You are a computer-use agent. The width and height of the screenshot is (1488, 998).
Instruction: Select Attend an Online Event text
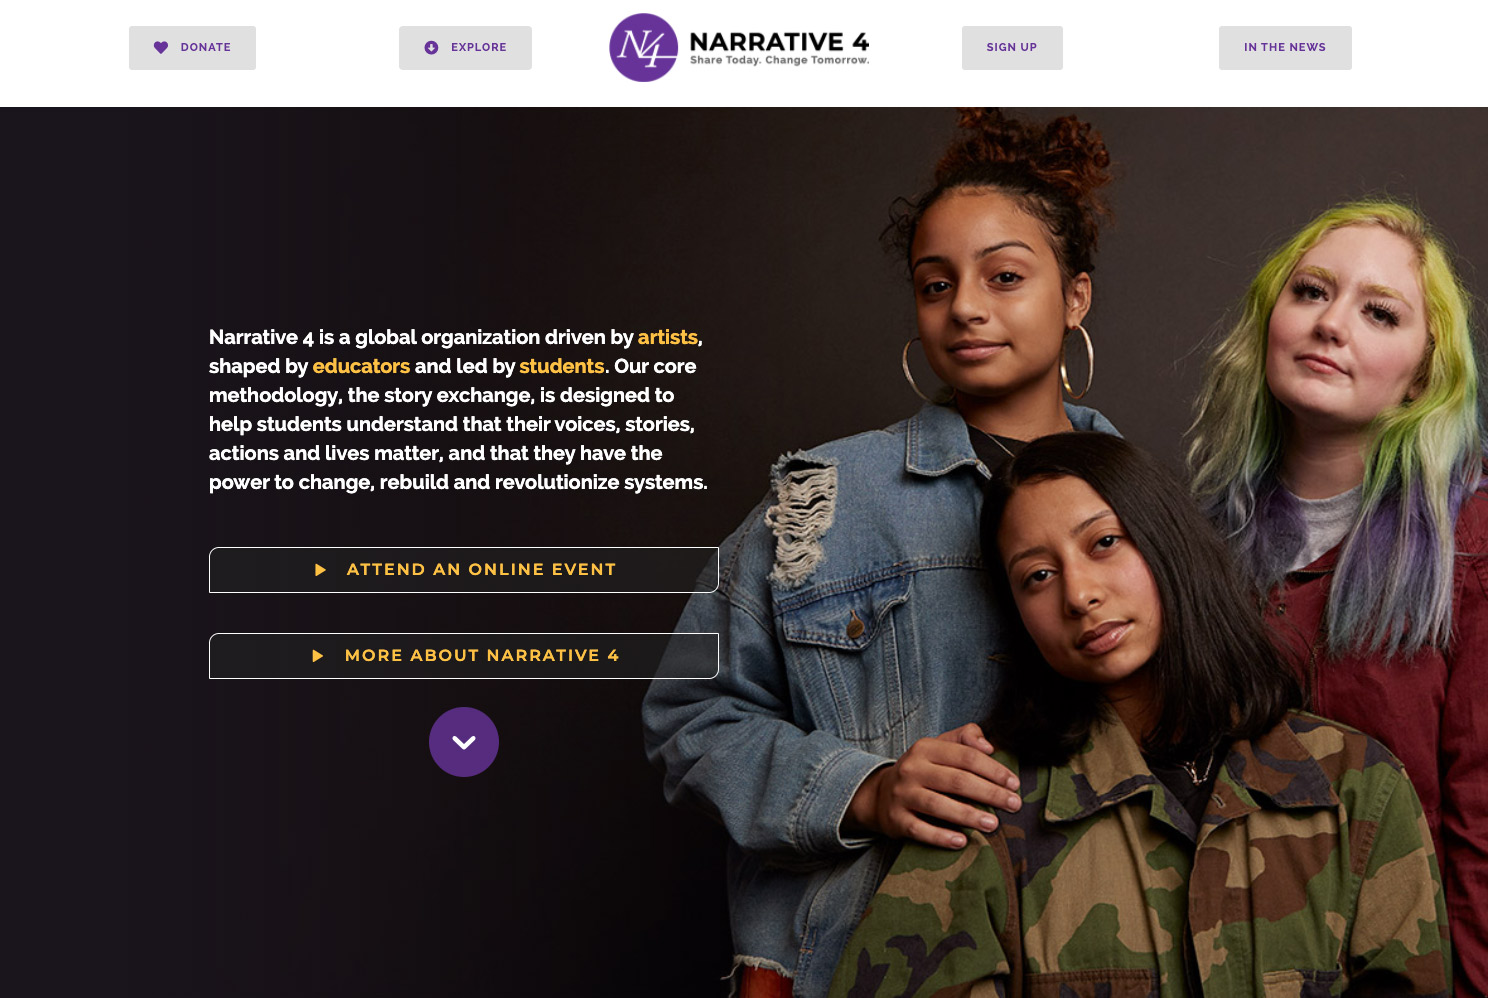pos(481,569)
